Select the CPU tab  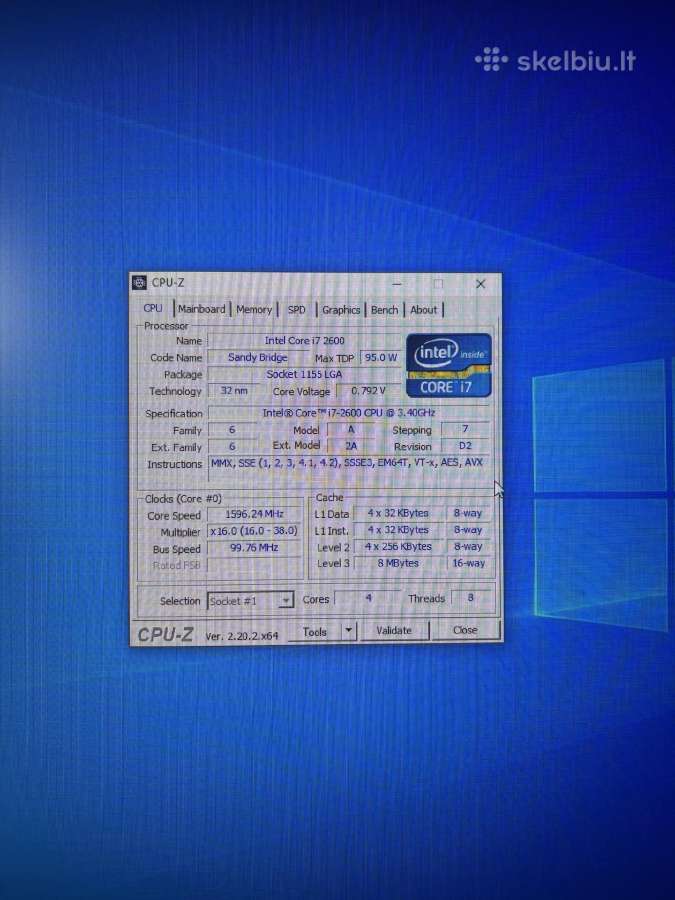153,308
